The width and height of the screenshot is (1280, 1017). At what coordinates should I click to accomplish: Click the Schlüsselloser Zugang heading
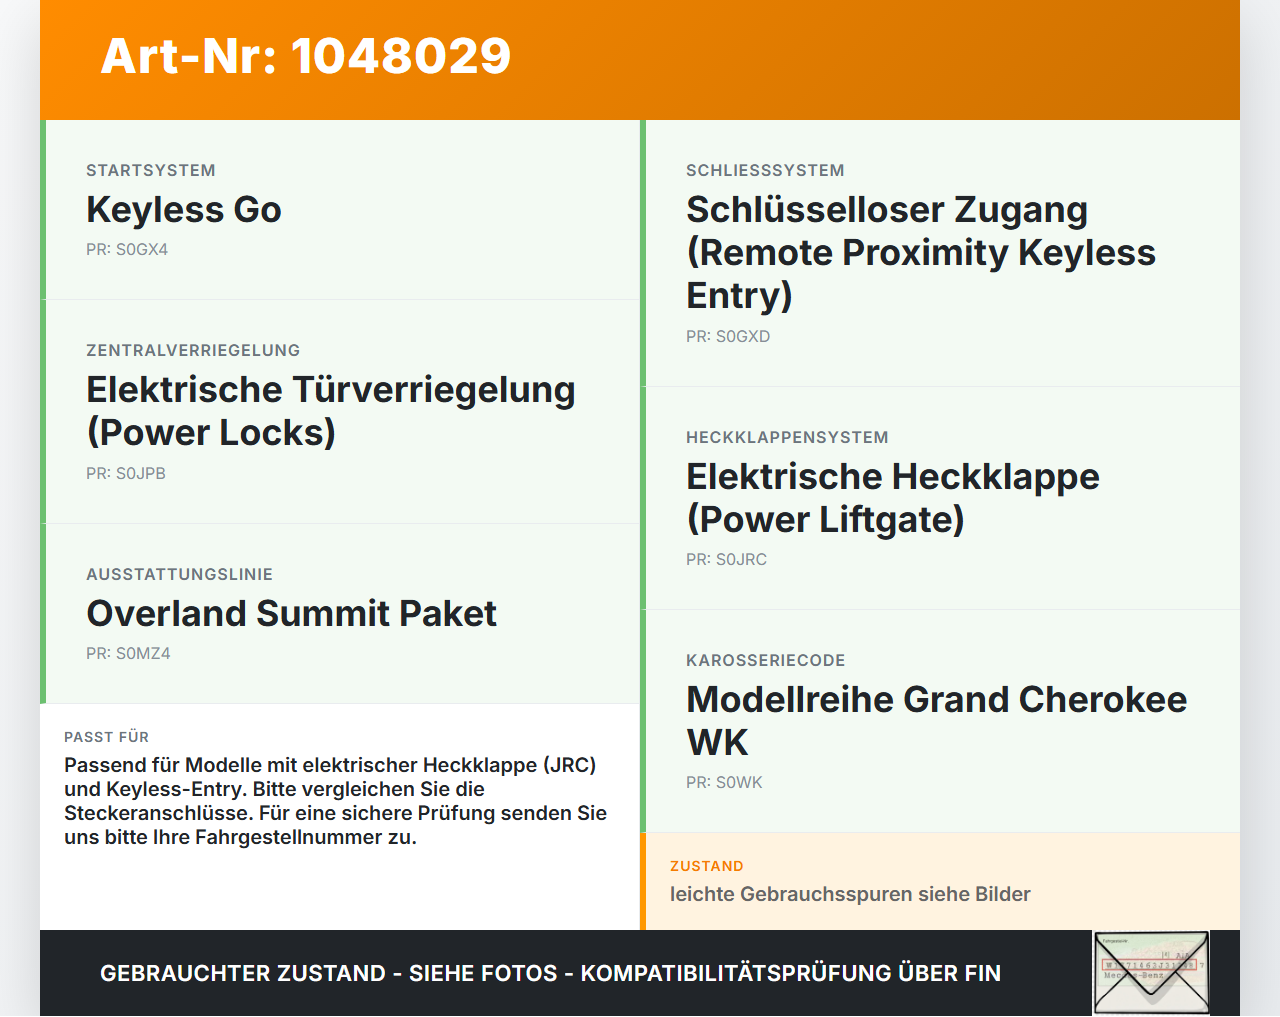(921, 253)
